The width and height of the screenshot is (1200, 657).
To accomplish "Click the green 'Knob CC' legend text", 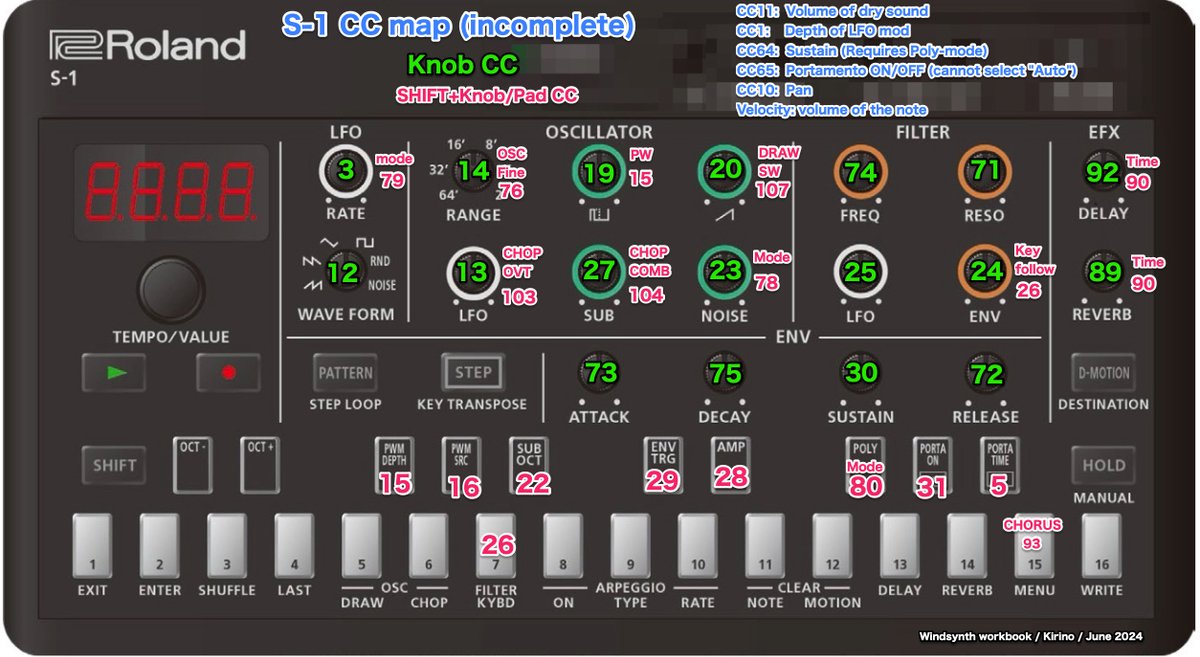I will (x=462, y=66).
